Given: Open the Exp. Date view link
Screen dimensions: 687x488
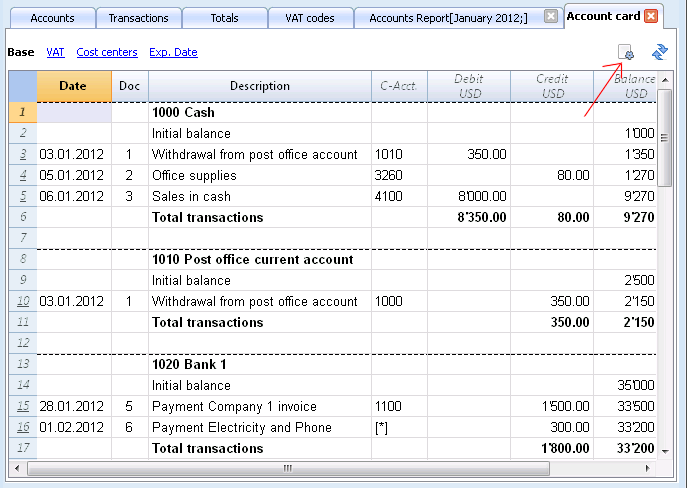Looking at the screenshot, I should pos(174,52).
